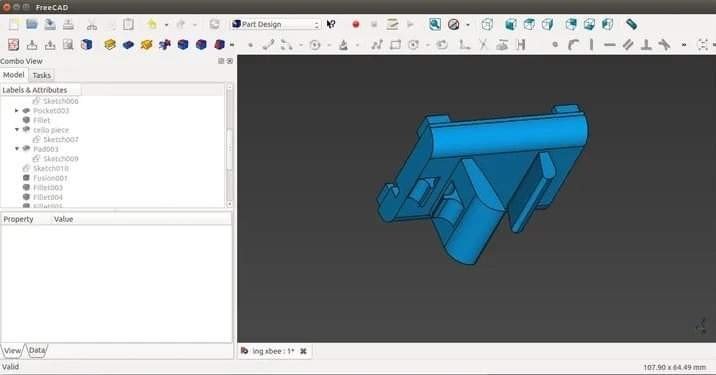The image size is (716, 375).
Task: Execute the macro with the play icon
Action: (411, 24)
